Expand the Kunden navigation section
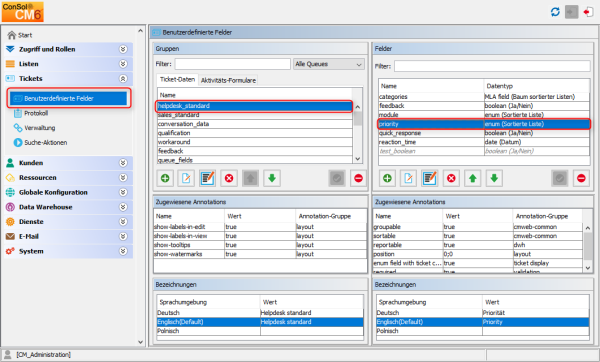Image resolution: width=600 pixels, height=362 pixels. click(x=123, y=163)
